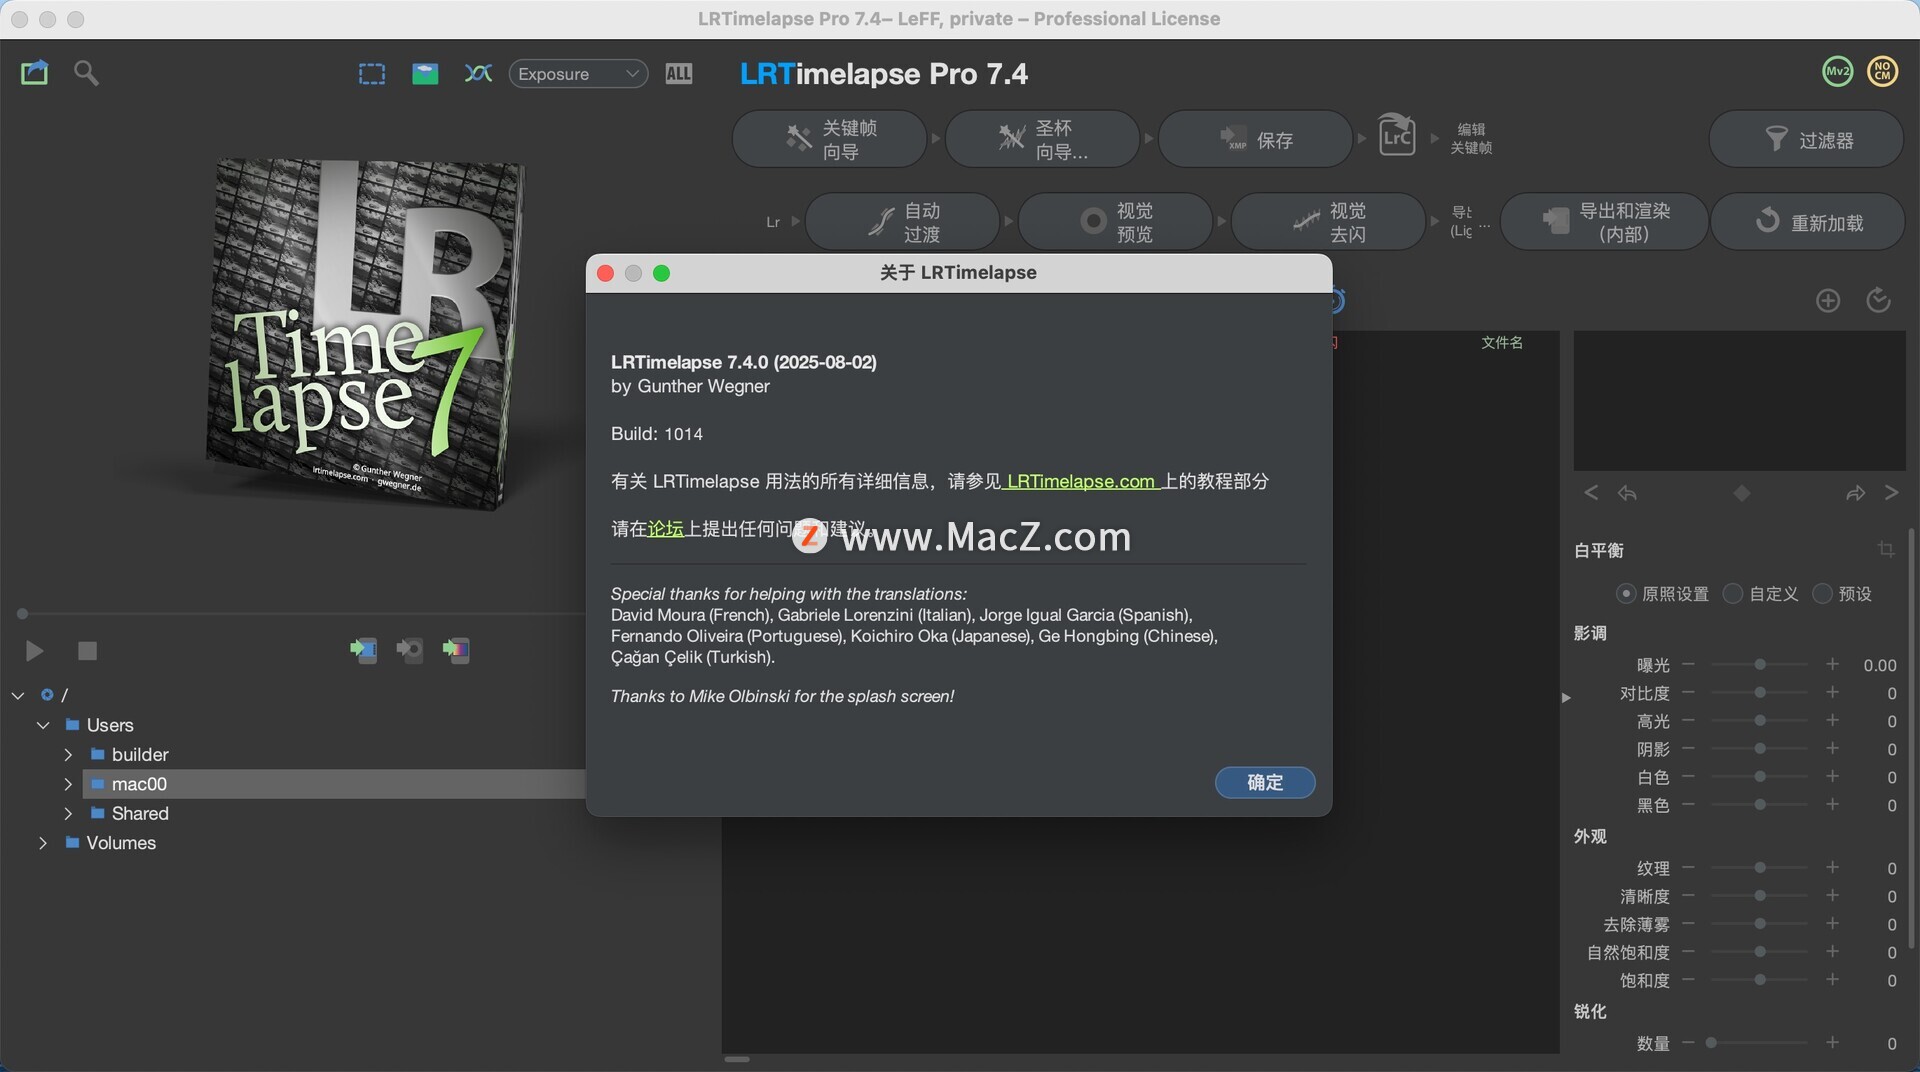The width and height of the screenshot is (1920, 1072).
Task: Click the 导出和渲染 (内部) button
Action: tap(1604, 222)
